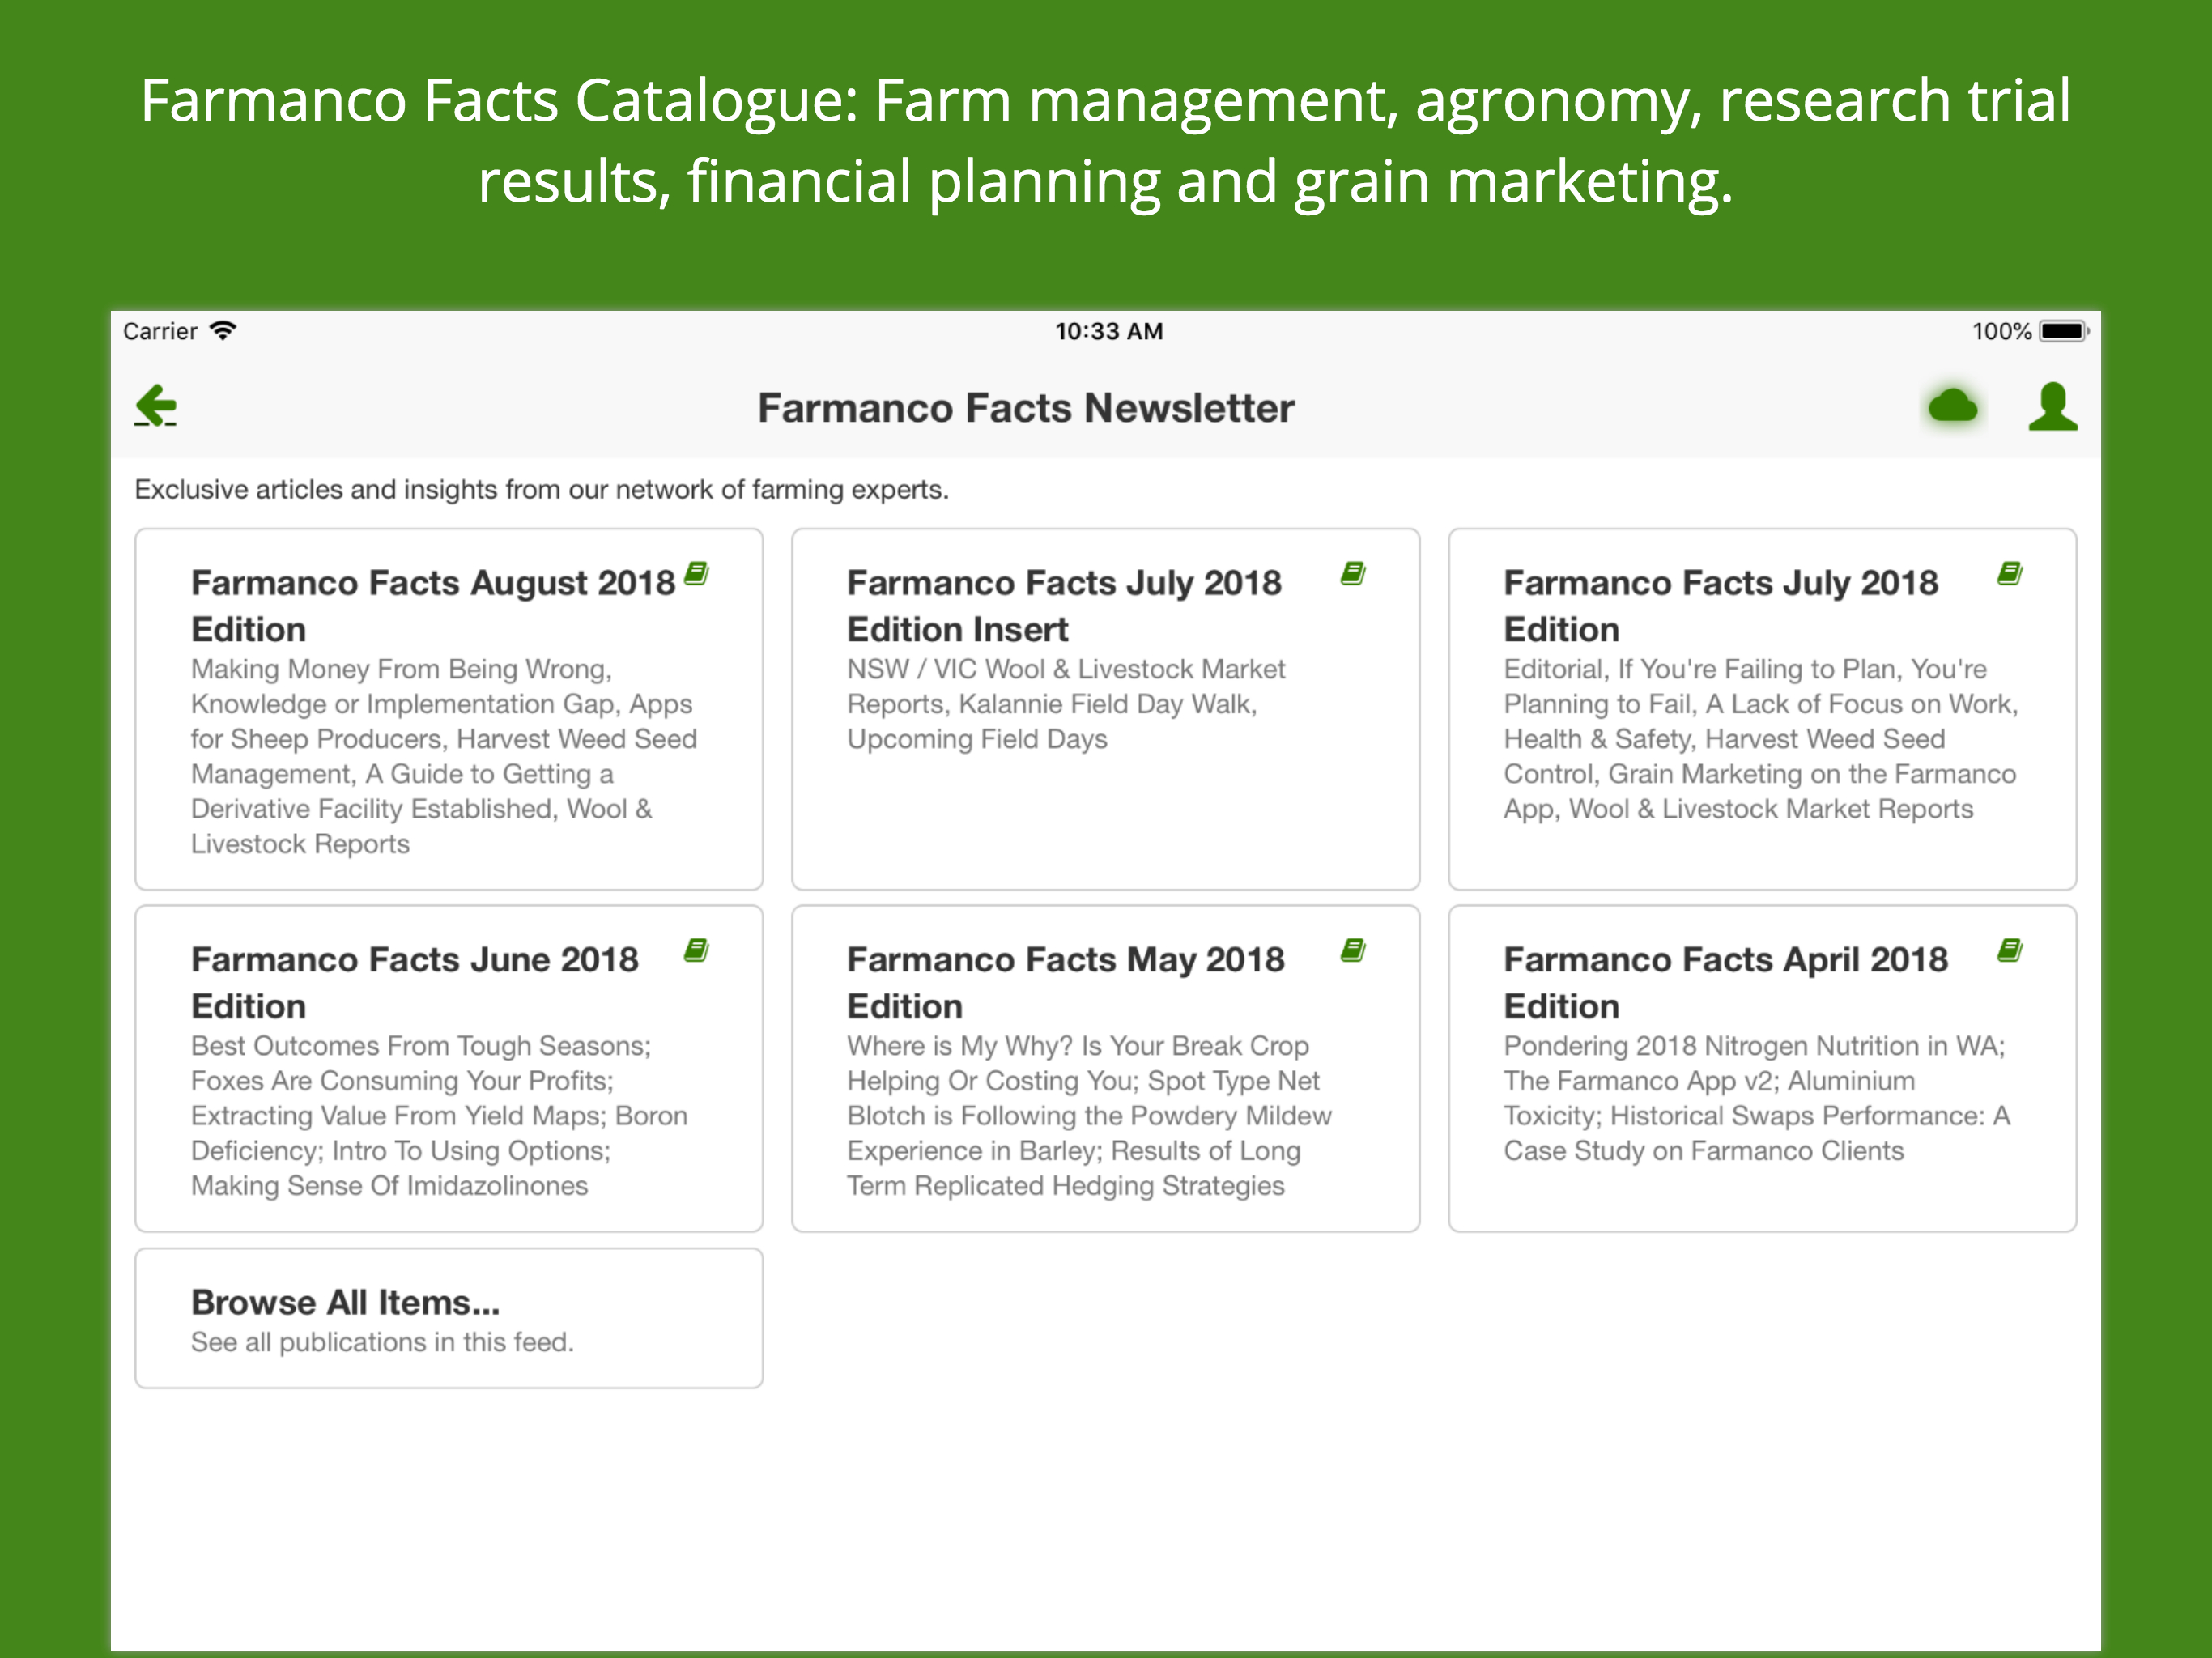Click the 'Pondering 2018 Nitrogen Nutrition' summary
This screenshot has width=2212, height=1658.
(x=1756, y=1098)
